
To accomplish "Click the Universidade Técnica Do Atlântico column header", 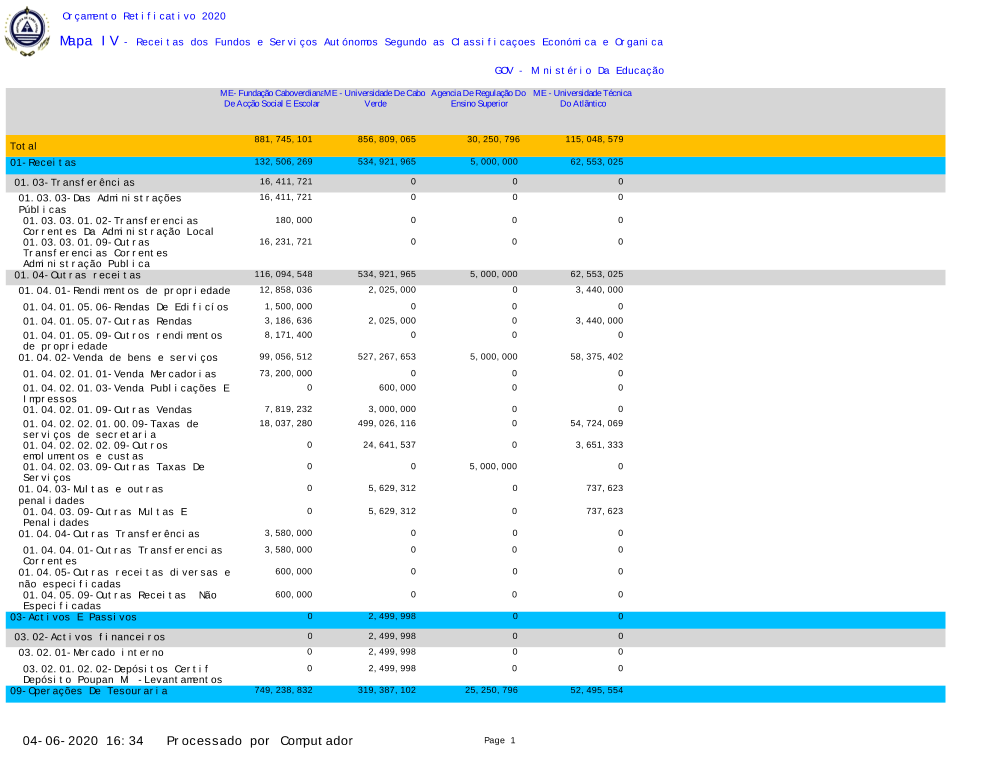I will point(582,98).
